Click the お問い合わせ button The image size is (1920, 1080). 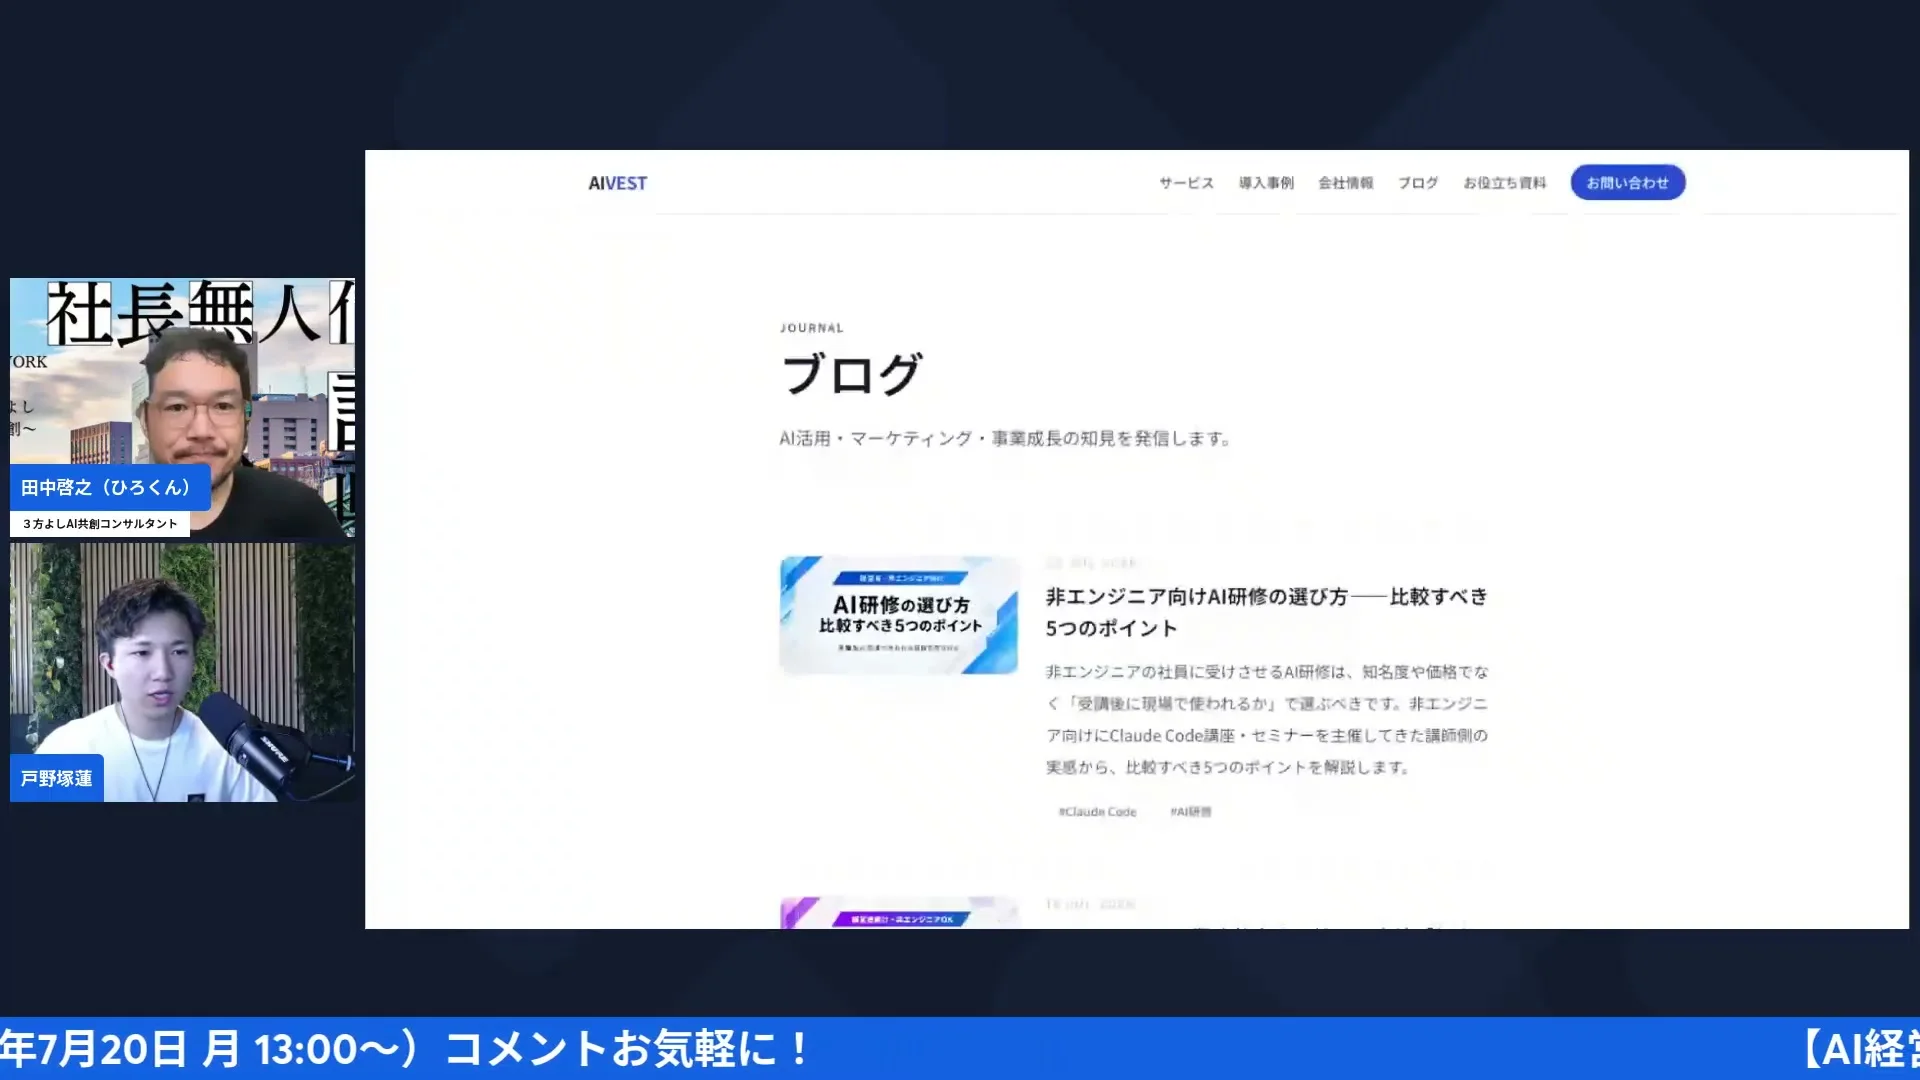[1627, 183]
